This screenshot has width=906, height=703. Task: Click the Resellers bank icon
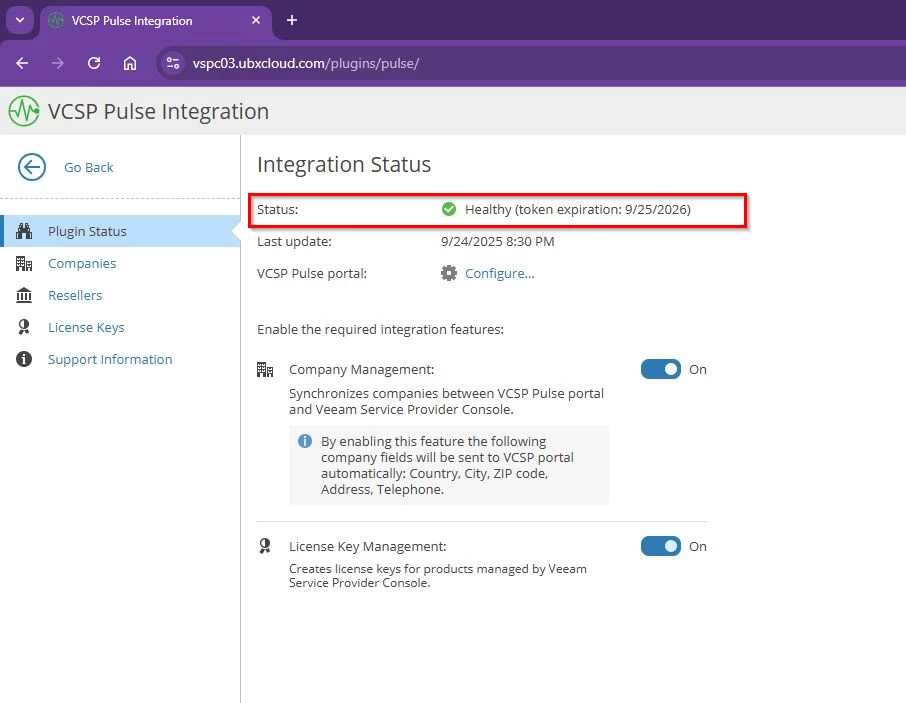tap(24, 295)
